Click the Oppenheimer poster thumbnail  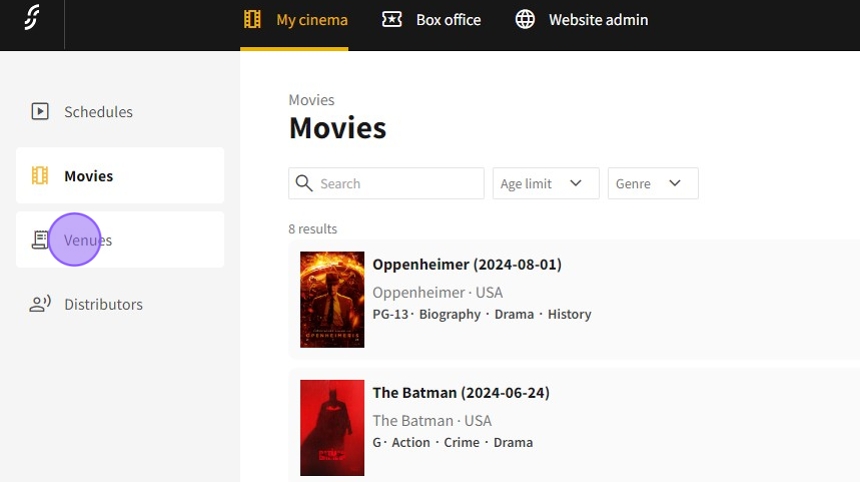pos(332,300)
